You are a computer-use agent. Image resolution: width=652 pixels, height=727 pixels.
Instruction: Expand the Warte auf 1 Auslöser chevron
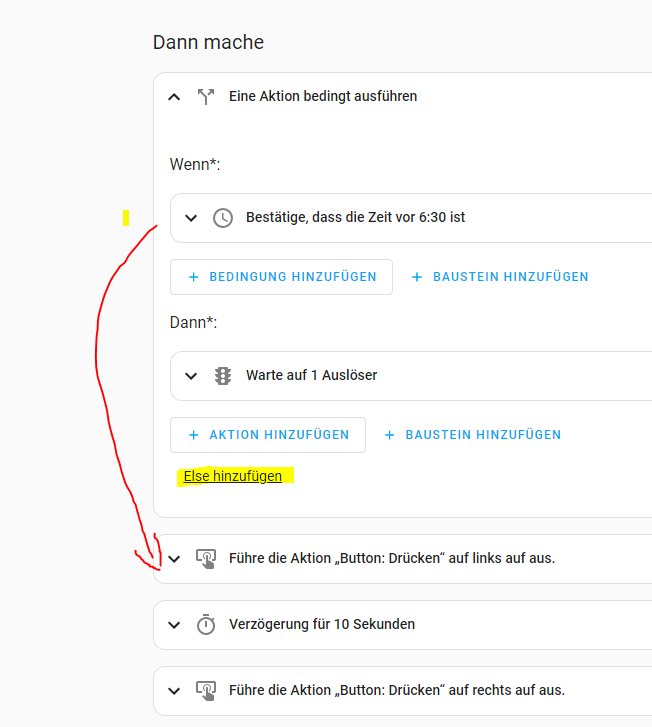click(x=191, y=376)
